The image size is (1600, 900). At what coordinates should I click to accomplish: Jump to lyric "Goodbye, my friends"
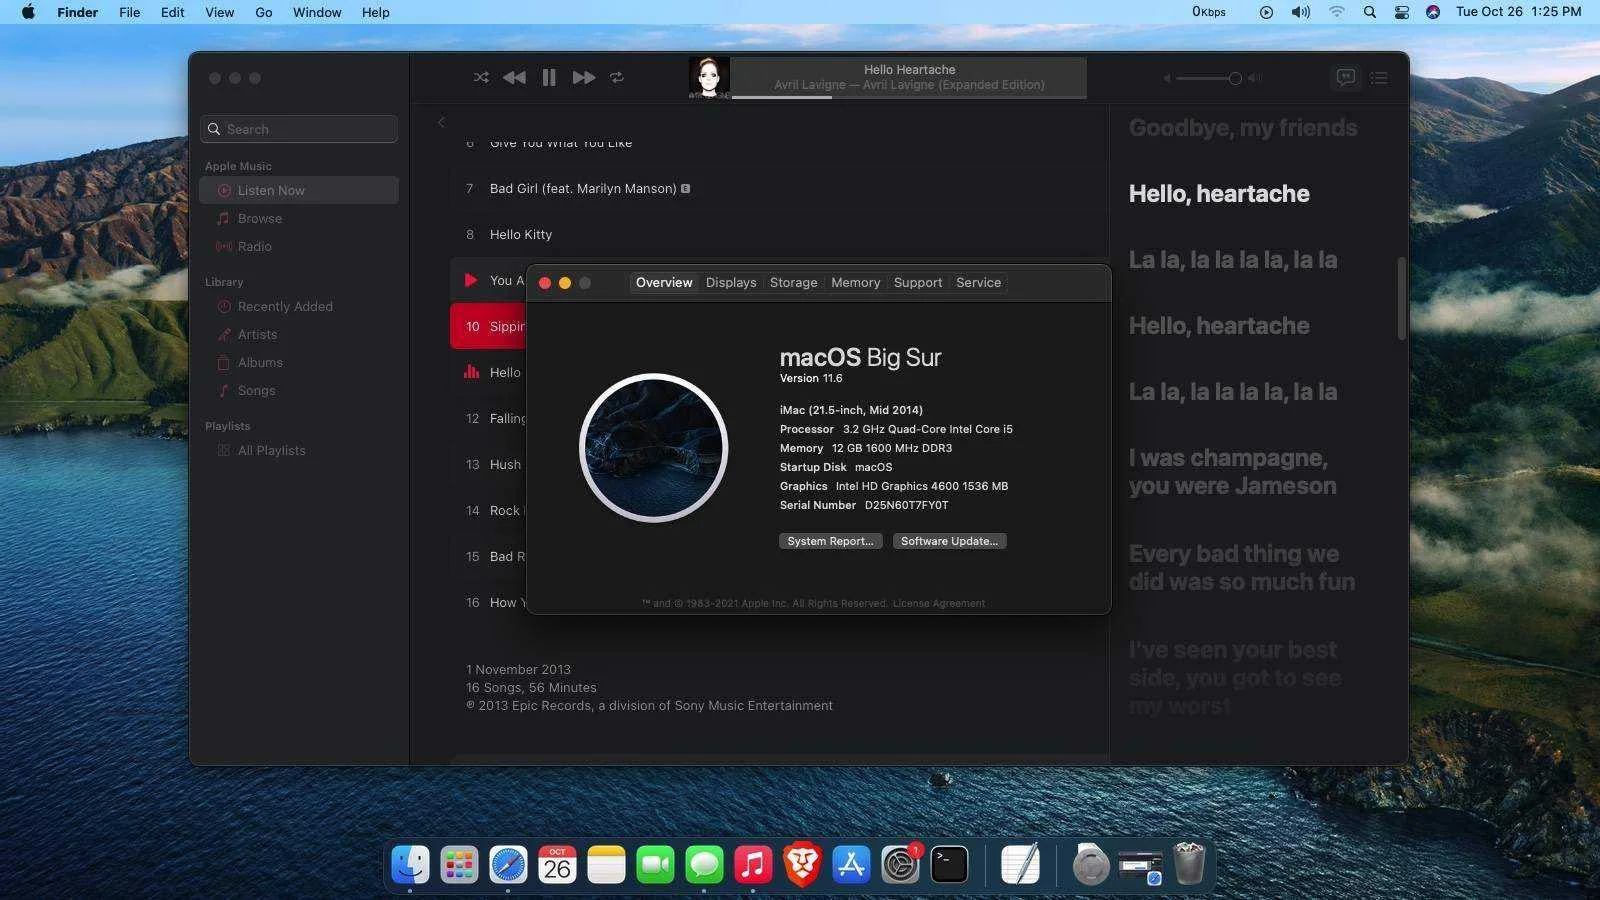(1243, 128)
